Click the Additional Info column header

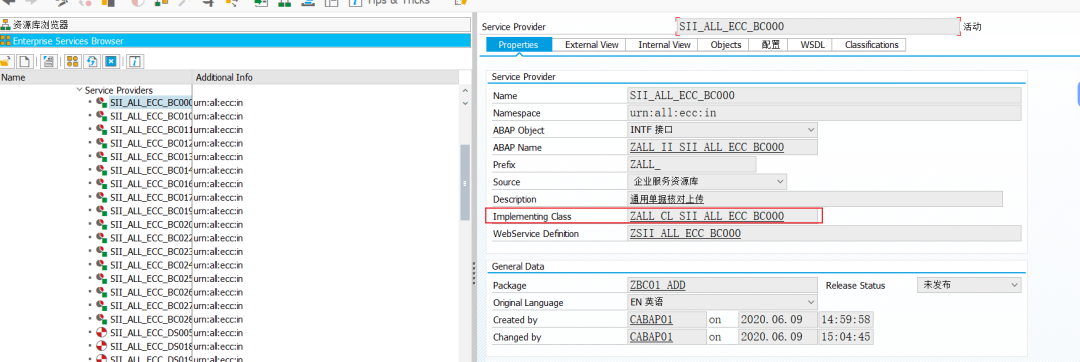tap(325, 78)
